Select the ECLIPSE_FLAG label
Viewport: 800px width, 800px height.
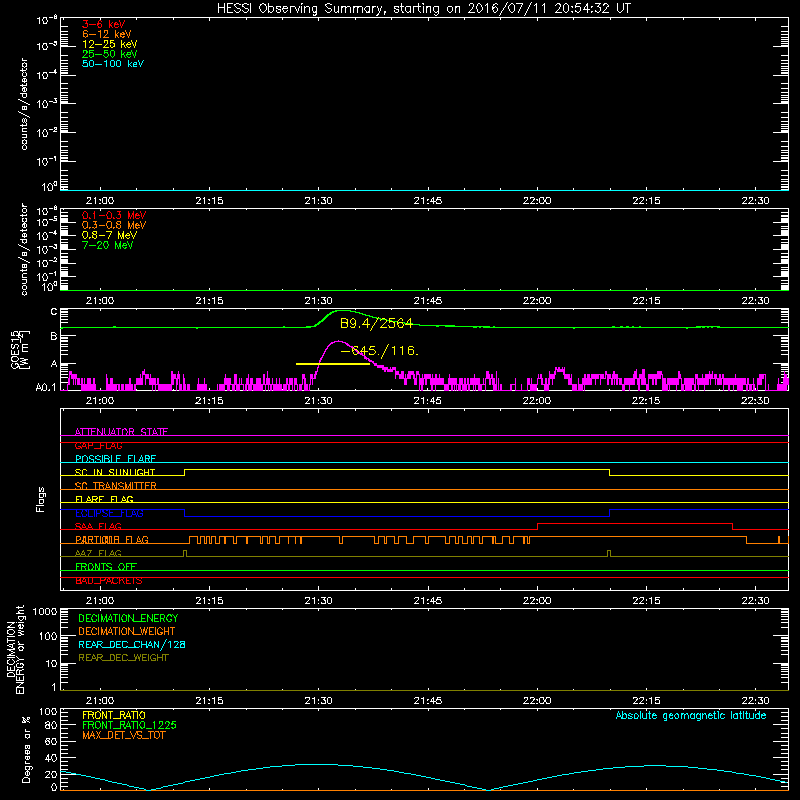tap(109, 513)
